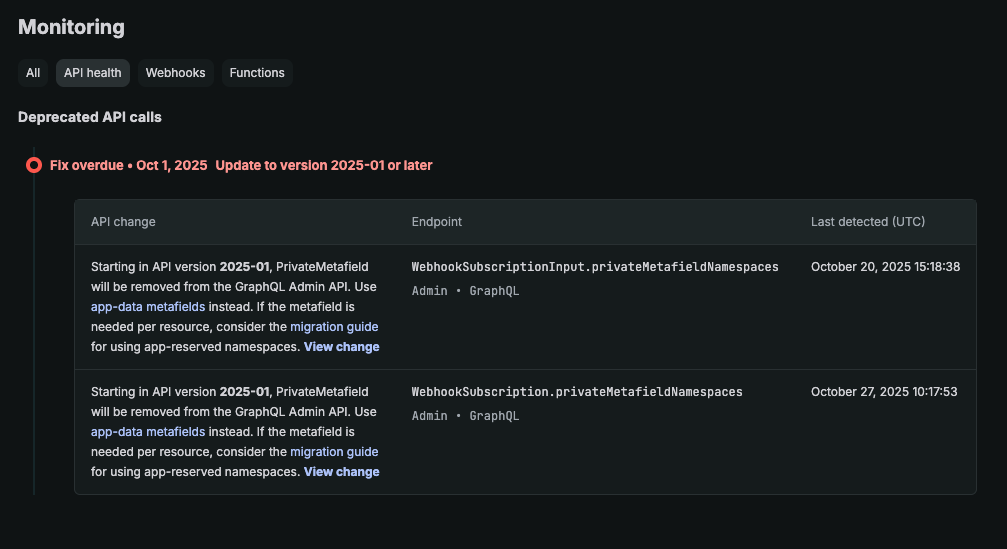Open the Webhooks filter tab
Image resolution: width=1007 pixels, height=549 pixels.
175,73
